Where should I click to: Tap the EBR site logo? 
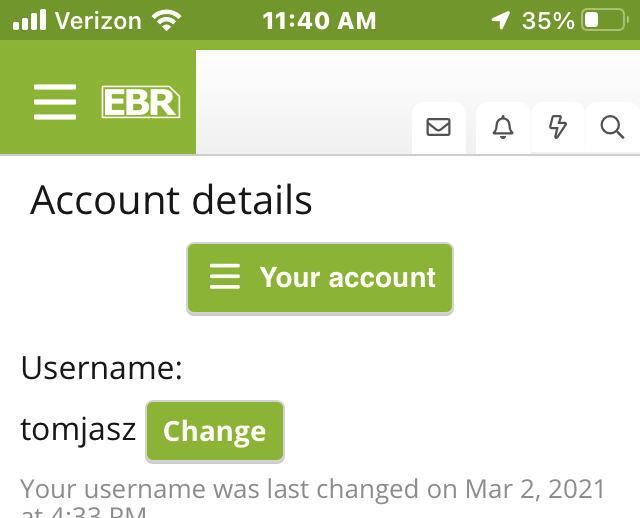click(141, 102)
